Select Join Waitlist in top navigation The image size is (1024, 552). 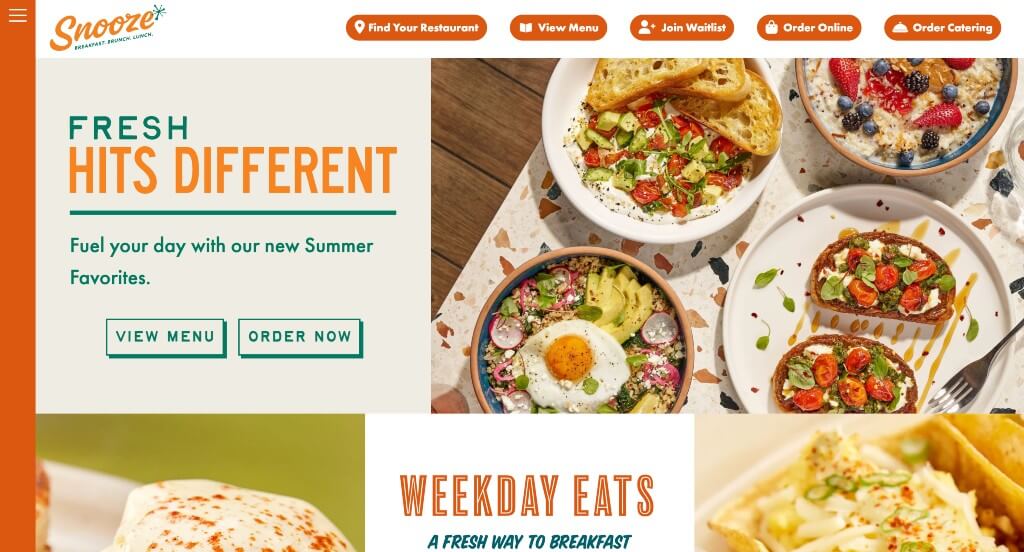click(682, 27)
